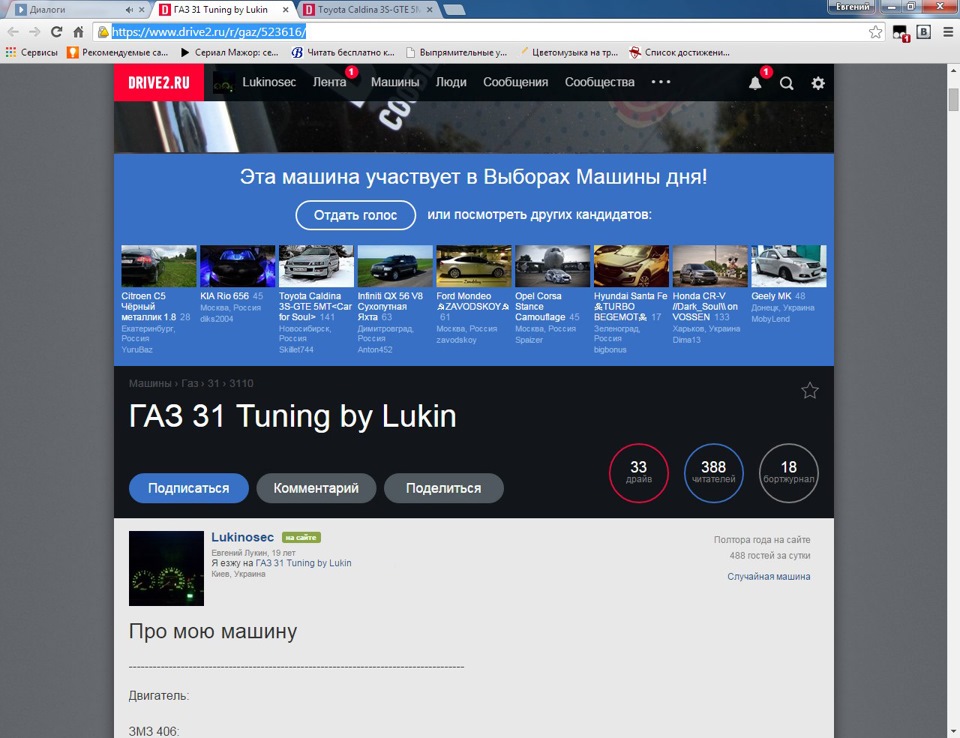Open the Geely MK candidate thumbnail
The image size is (960, 738).
pyautogui.click(x=789, y=266)
